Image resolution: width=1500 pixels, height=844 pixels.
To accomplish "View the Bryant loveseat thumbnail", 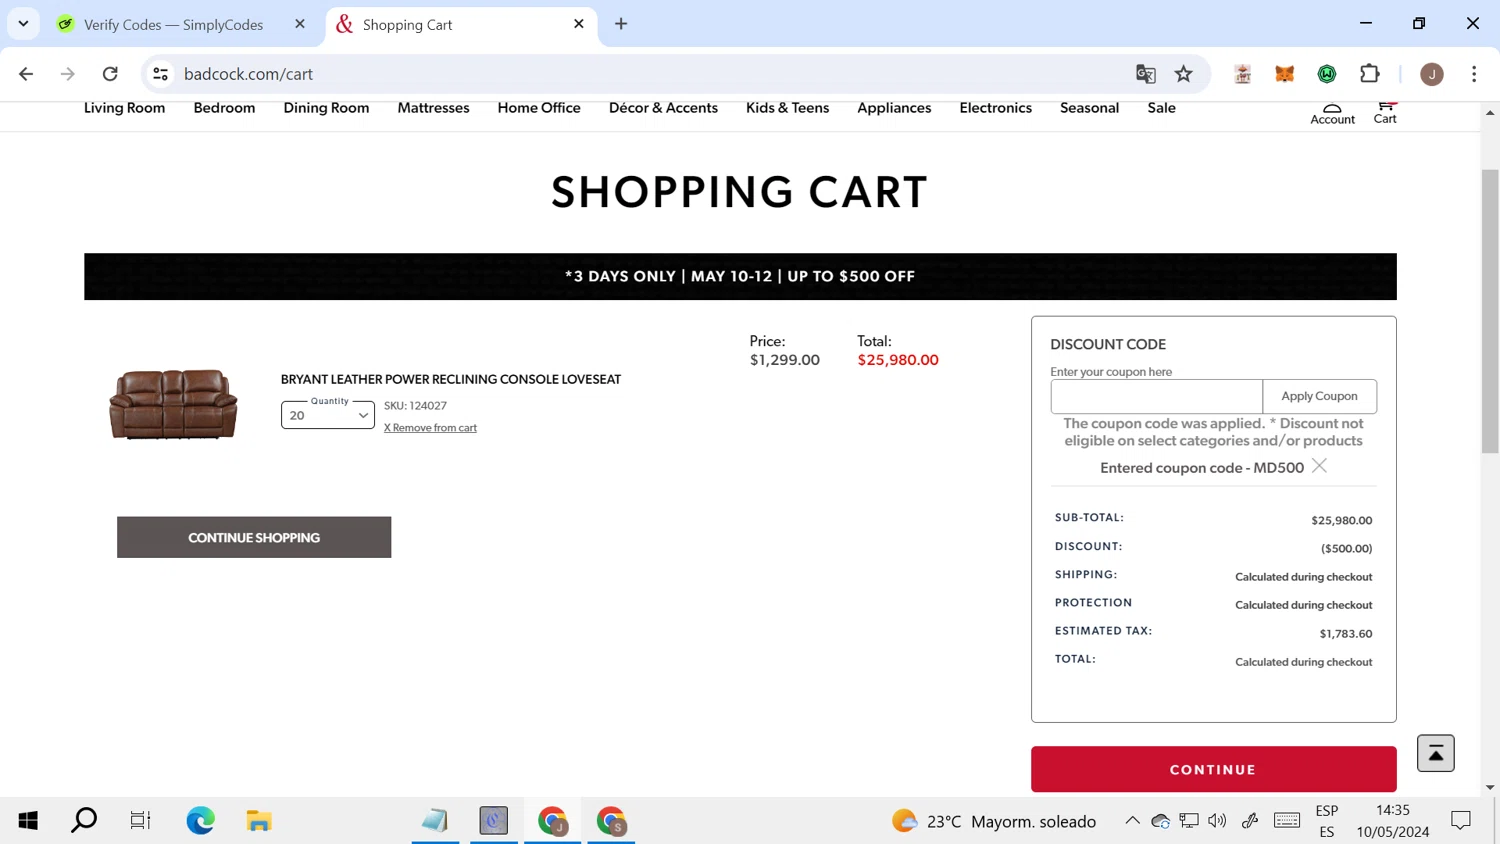I will point(173,404).
